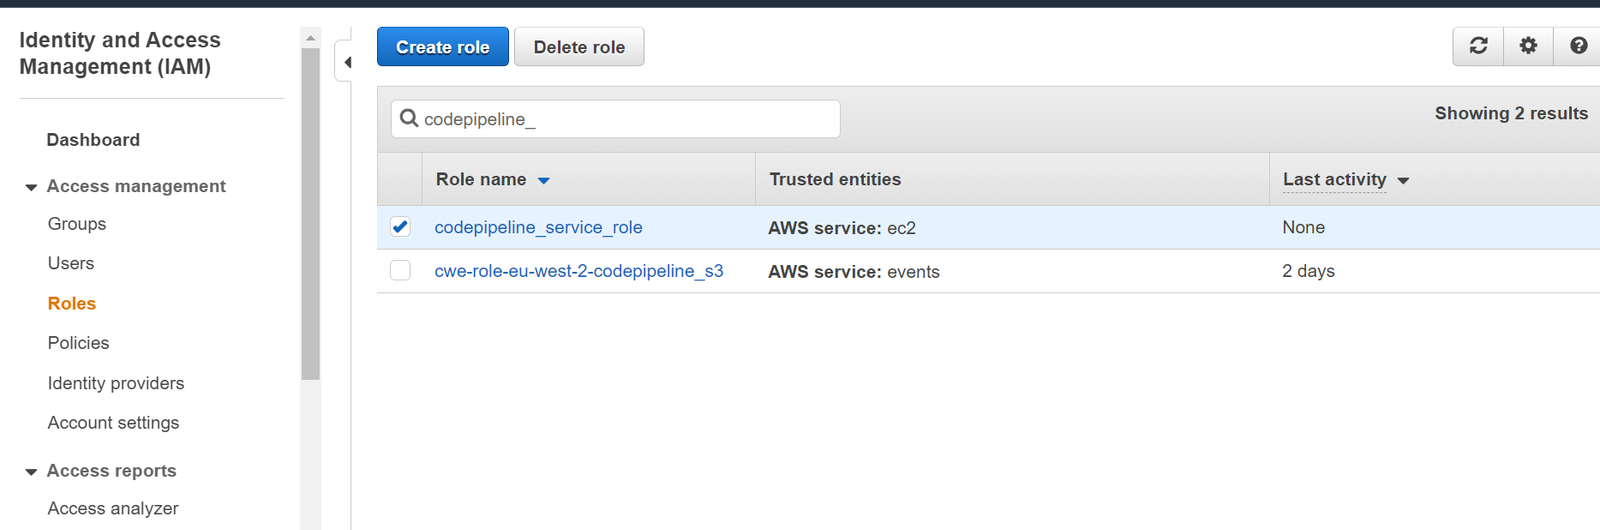Sort by Role name arrow
Viewport: 1600px width, 530px height.
coord(544,181)
